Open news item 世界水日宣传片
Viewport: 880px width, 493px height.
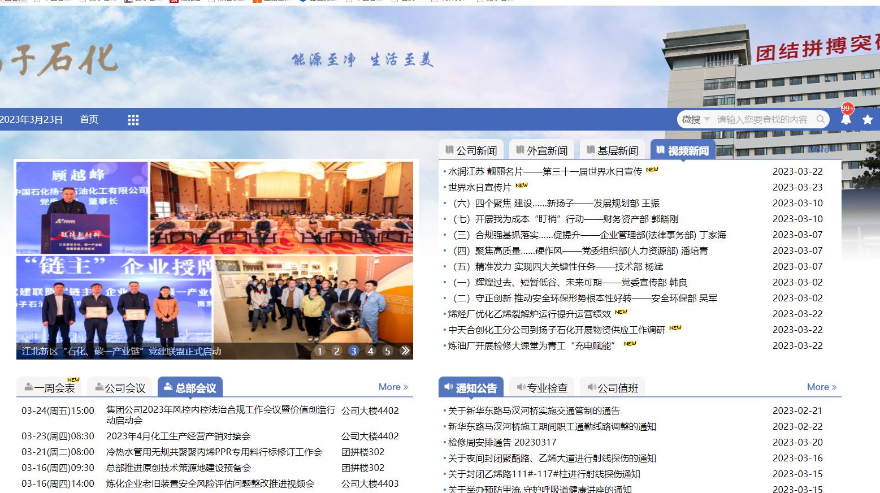tap(479, 187)
